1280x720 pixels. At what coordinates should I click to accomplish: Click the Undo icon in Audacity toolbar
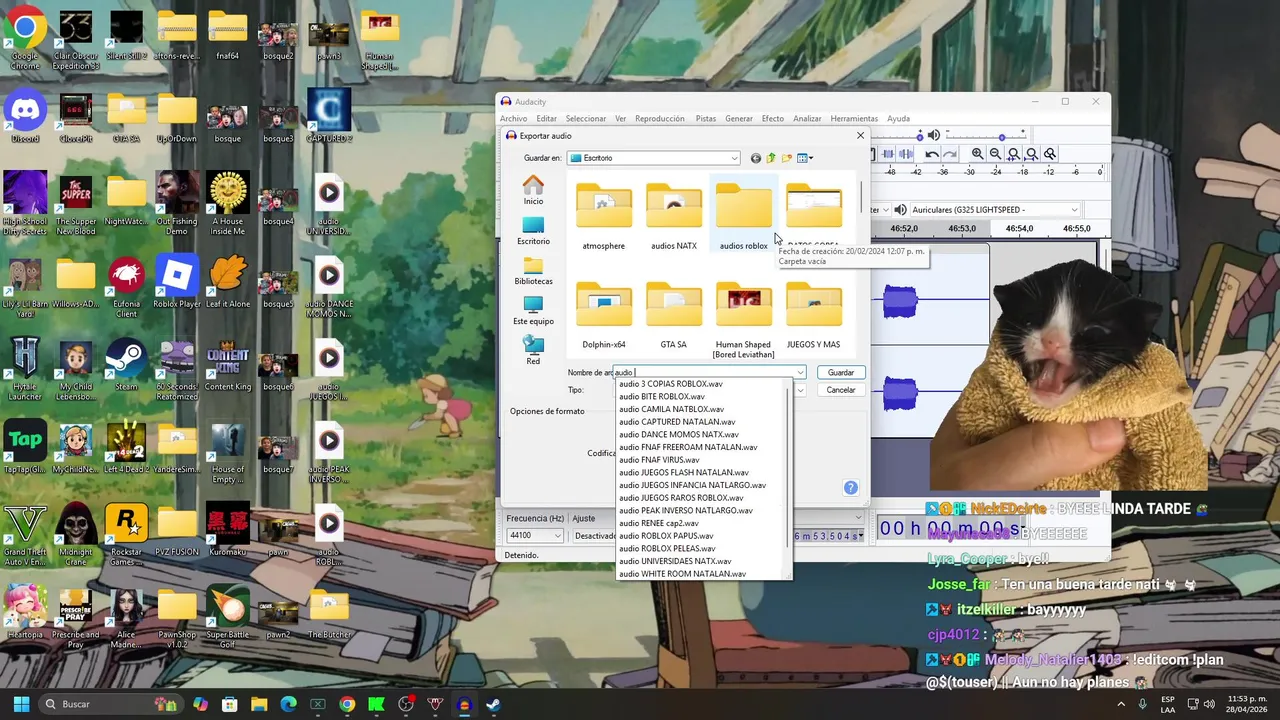(x=931, y=154)
